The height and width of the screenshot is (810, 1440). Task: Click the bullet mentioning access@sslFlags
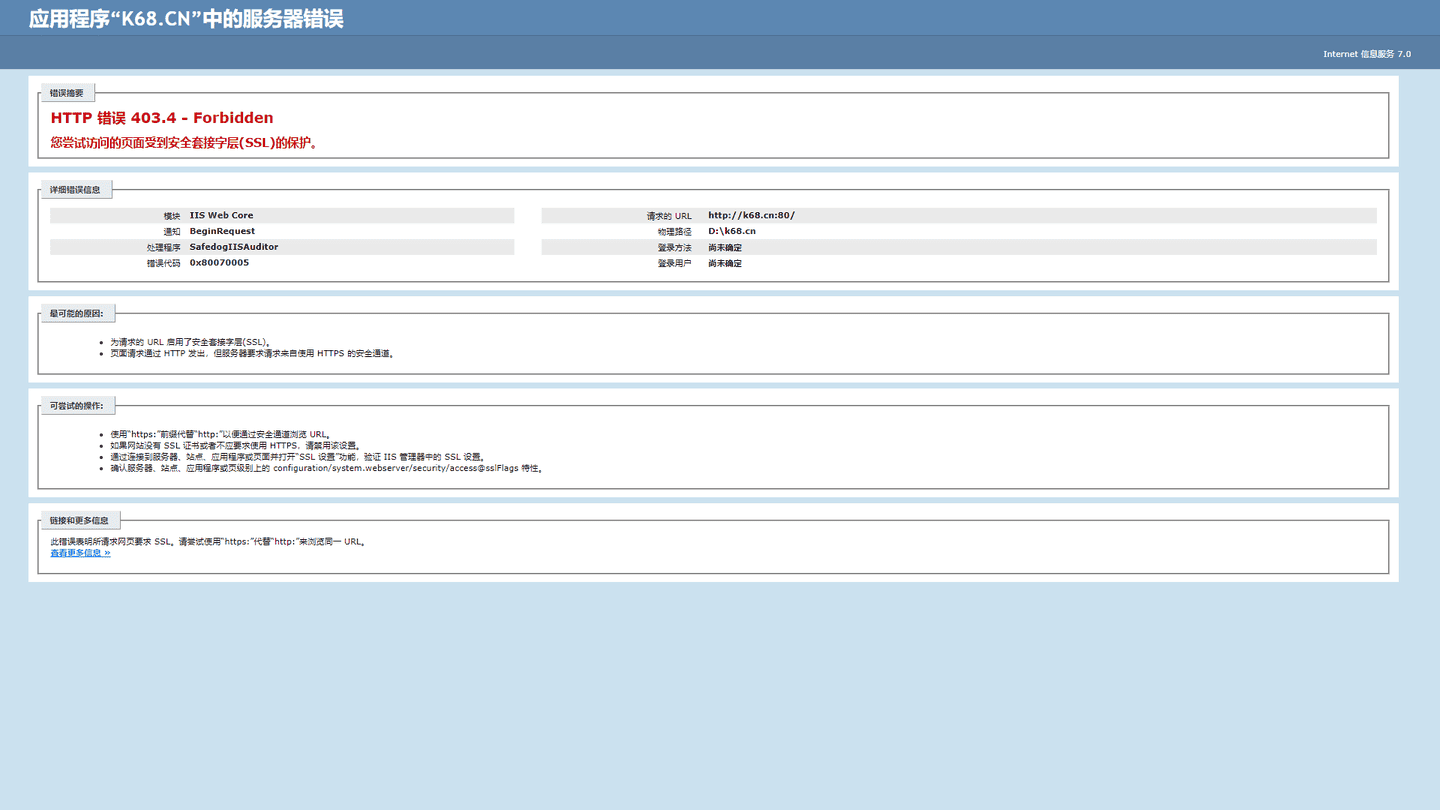[327, 468]
